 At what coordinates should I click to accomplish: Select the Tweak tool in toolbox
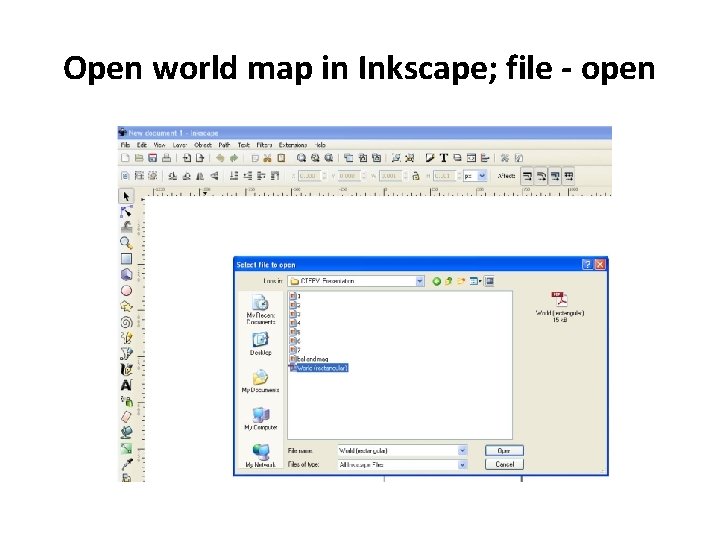[126, 227]
